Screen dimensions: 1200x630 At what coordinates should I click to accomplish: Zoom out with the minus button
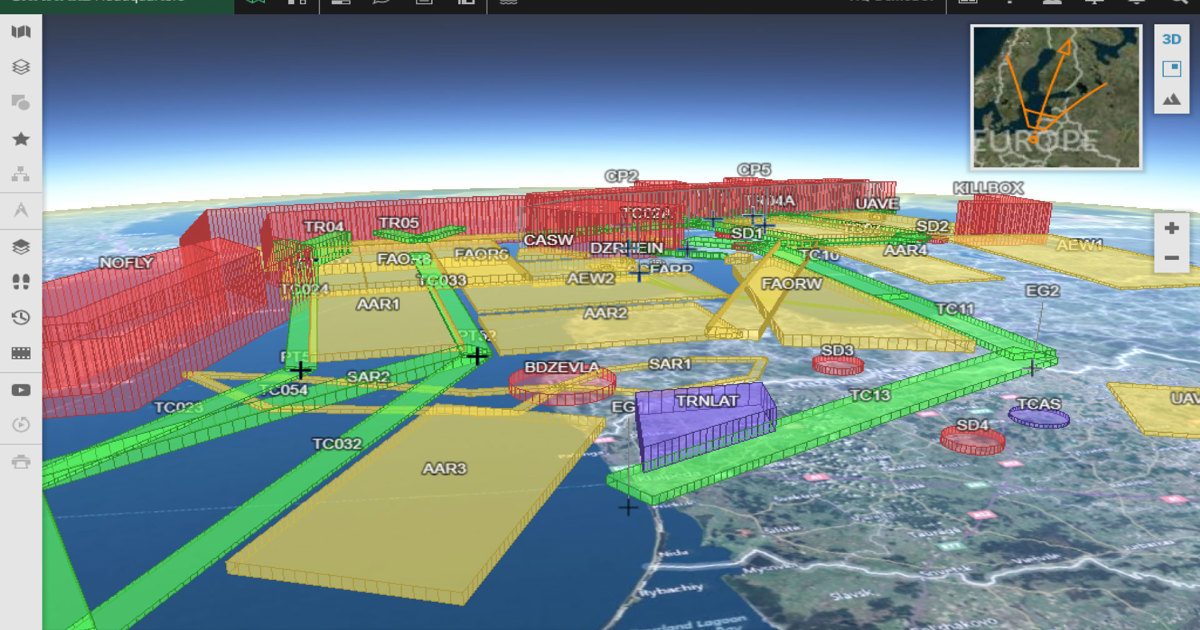pyautogui.click(x=1171, y=258)
